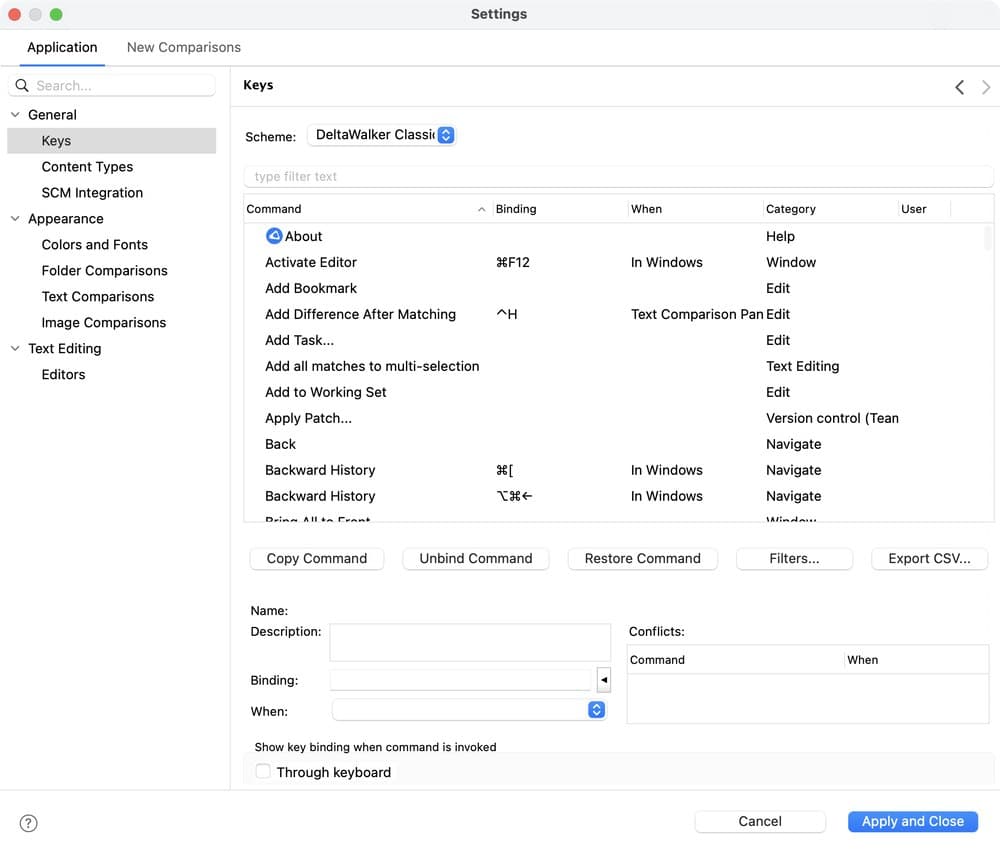Click the Binding input field
The image size is (1000, 854).
click(x=460, y=680)
